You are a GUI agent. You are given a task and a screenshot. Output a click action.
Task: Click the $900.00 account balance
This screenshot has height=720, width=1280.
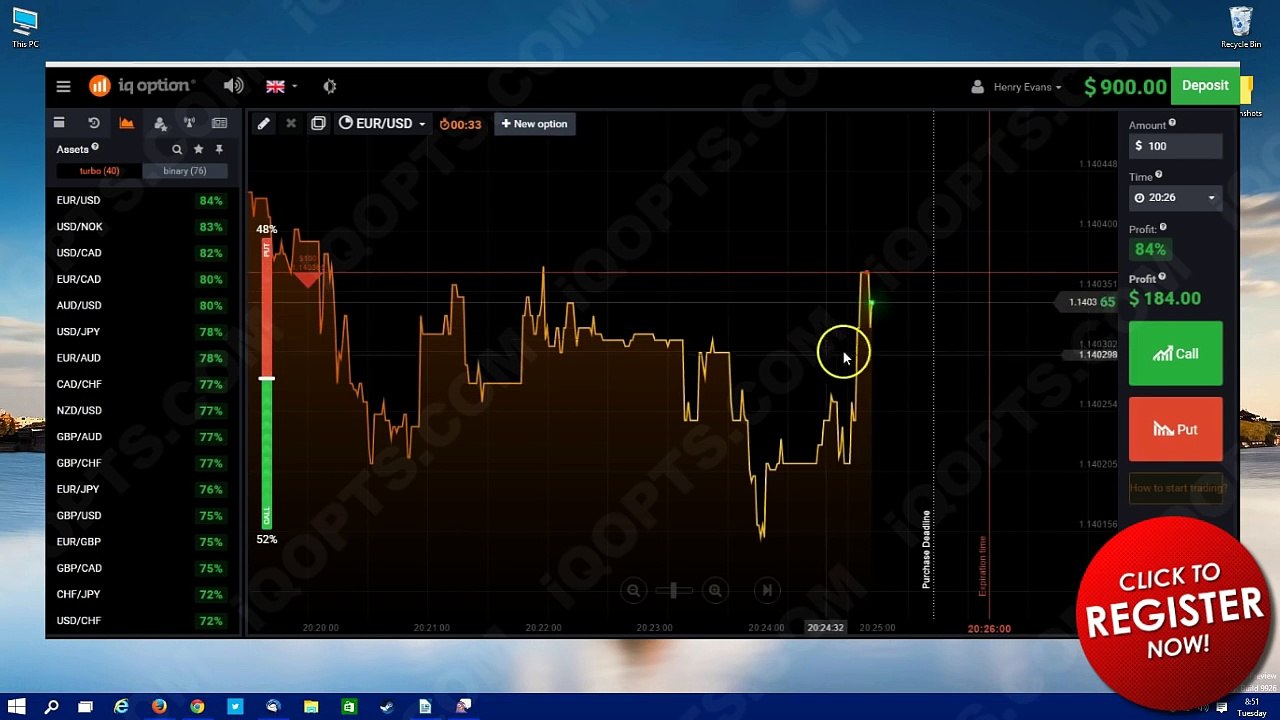click(1125, 87)
